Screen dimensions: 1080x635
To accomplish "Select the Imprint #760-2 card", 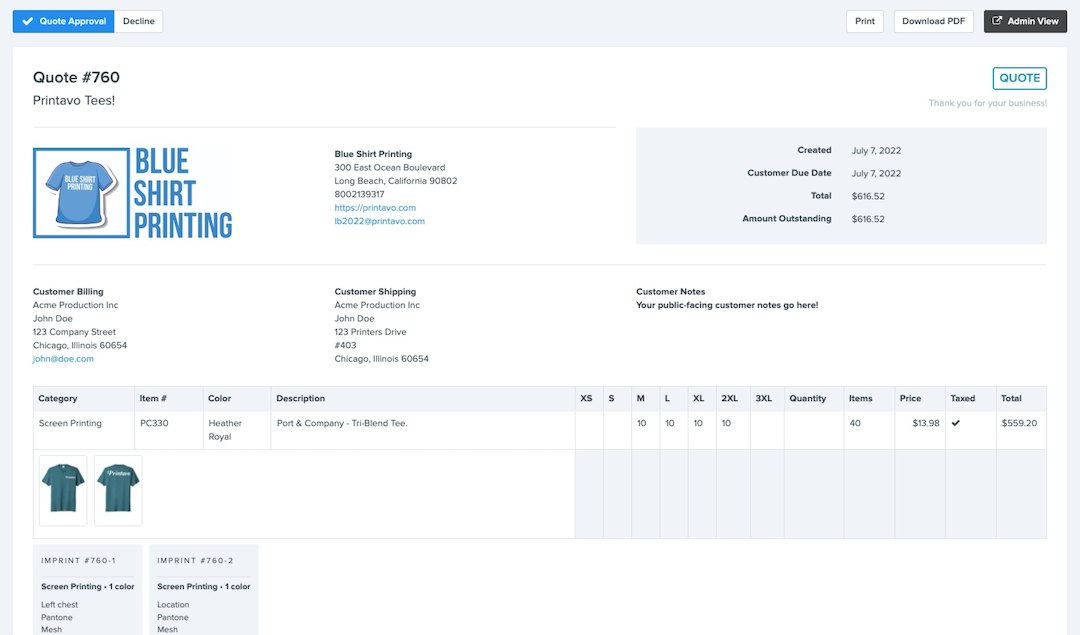I will click(203, 590).
